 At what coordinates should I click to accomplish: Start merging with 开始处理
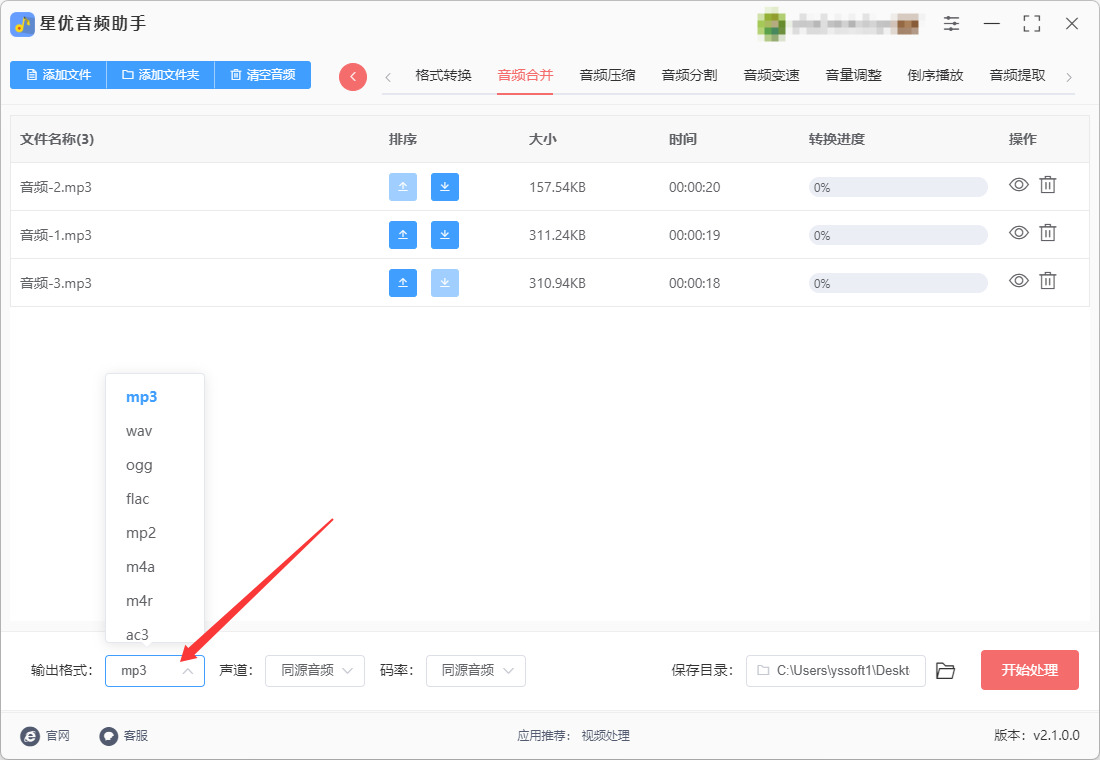1030,670
